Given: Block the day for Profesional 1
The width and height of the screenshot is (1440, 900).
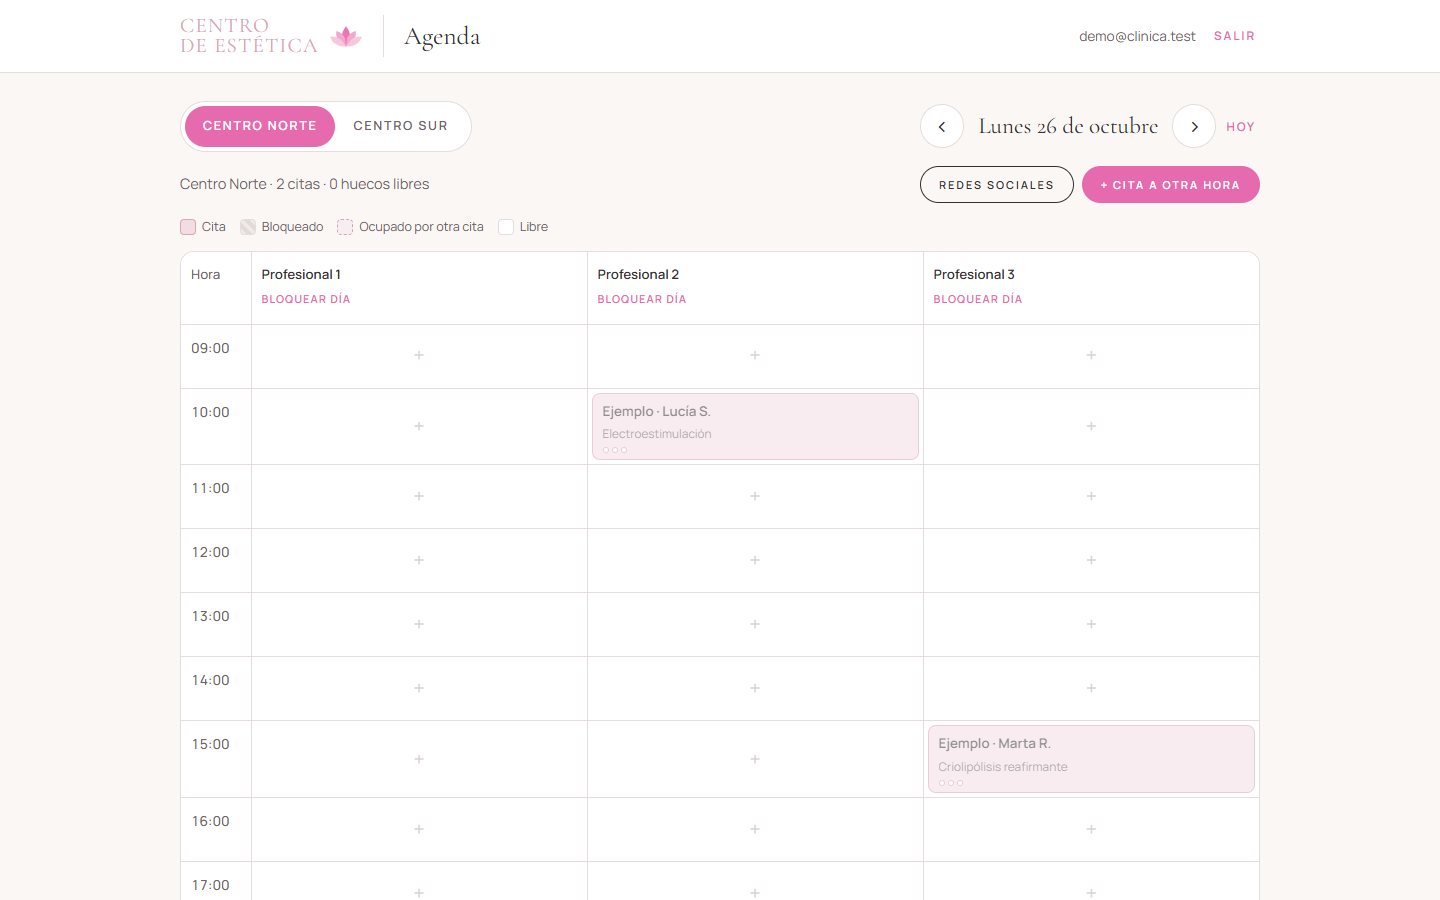Looking at the screenshot, I should tap(306, 299).
